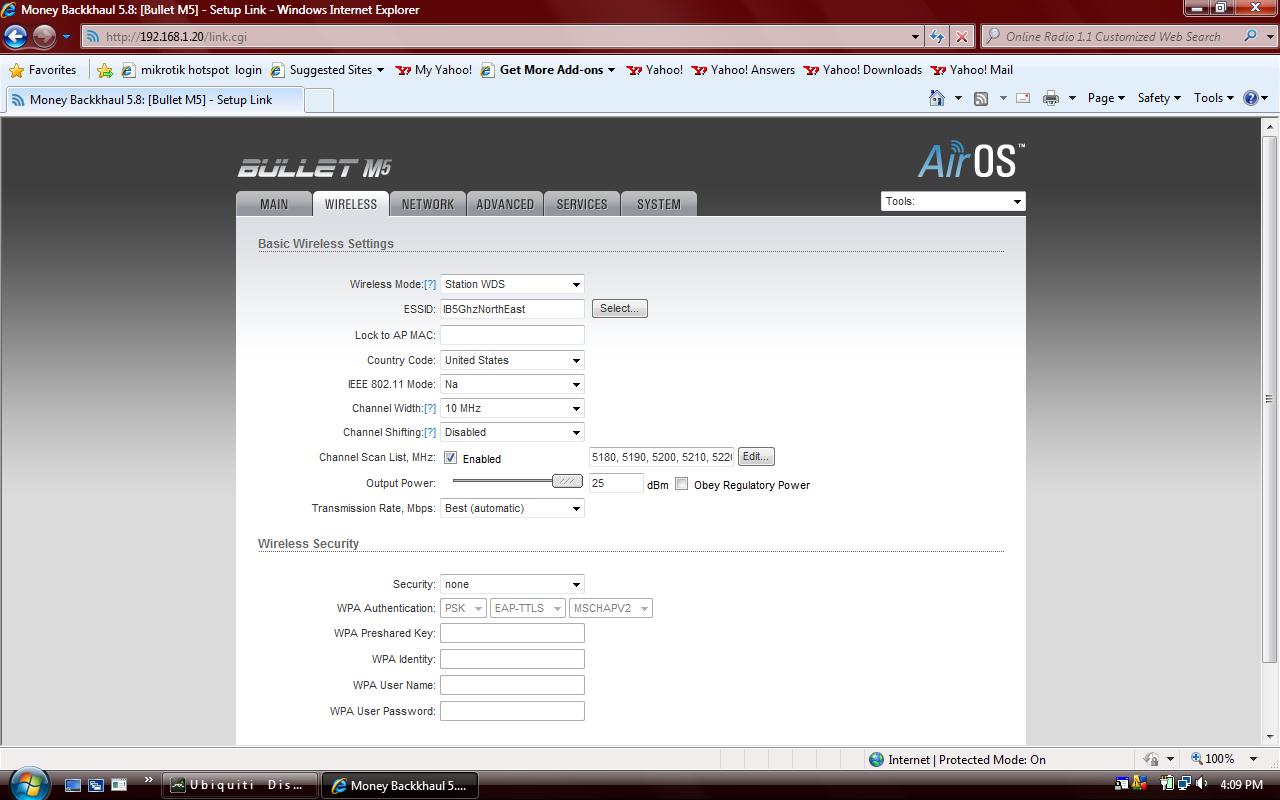Viewport: 1280px width, 800px height.
Task: Click the Bullet M5 logo
Action: (314, 168)
